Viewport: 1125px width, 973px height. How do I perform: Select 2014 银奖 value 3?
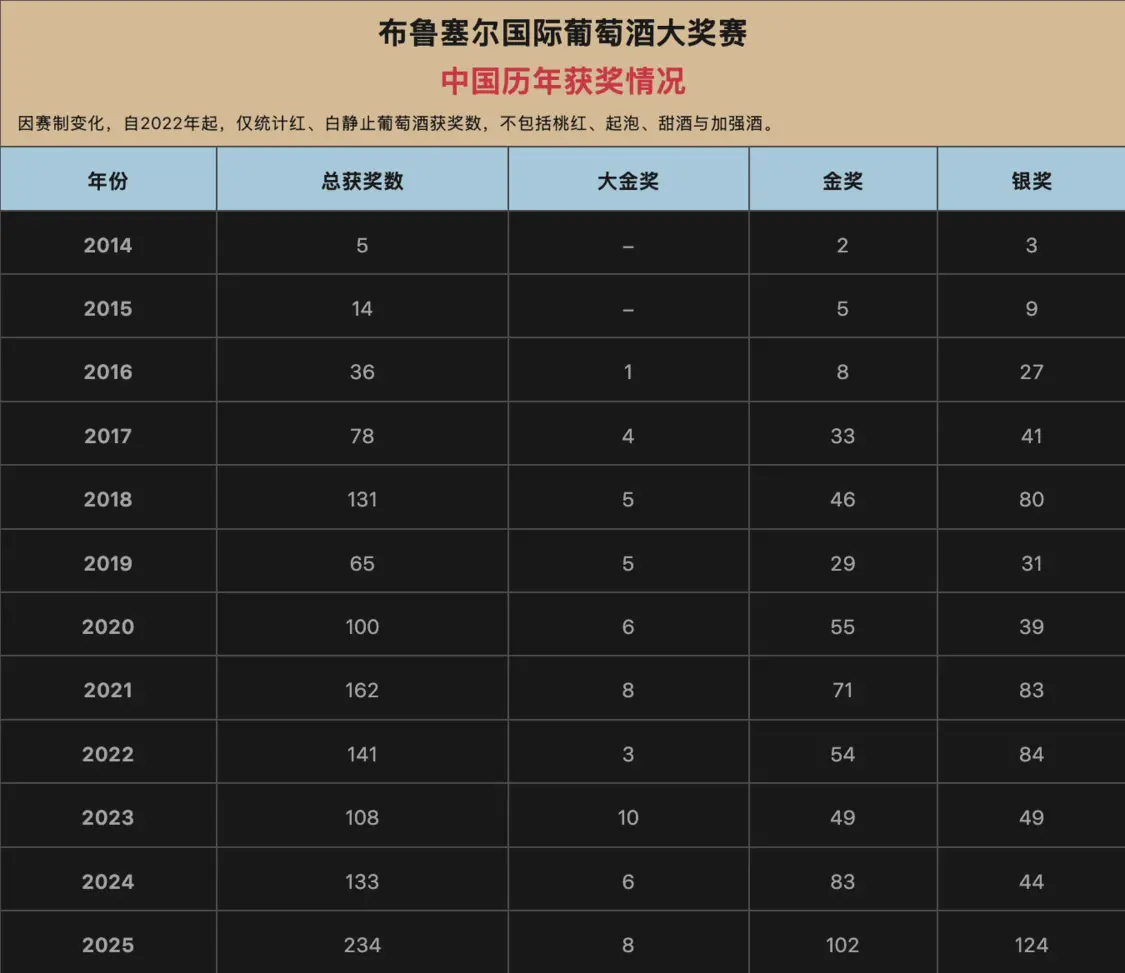click(x=1031, y=245)
